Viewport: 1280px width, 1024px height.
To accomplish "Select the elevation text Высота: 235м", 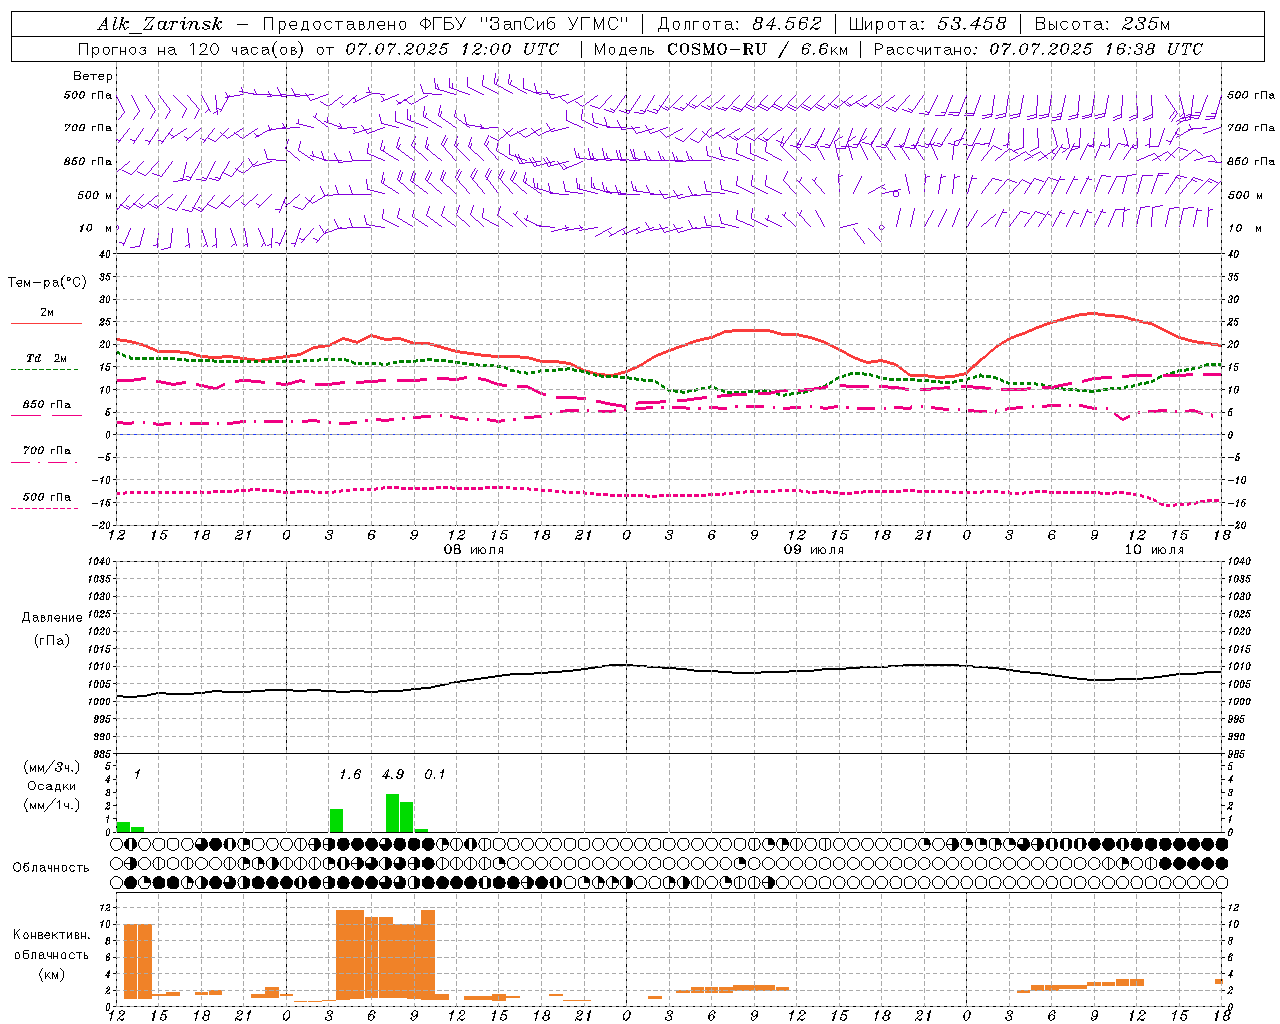I will (1102, 25).
